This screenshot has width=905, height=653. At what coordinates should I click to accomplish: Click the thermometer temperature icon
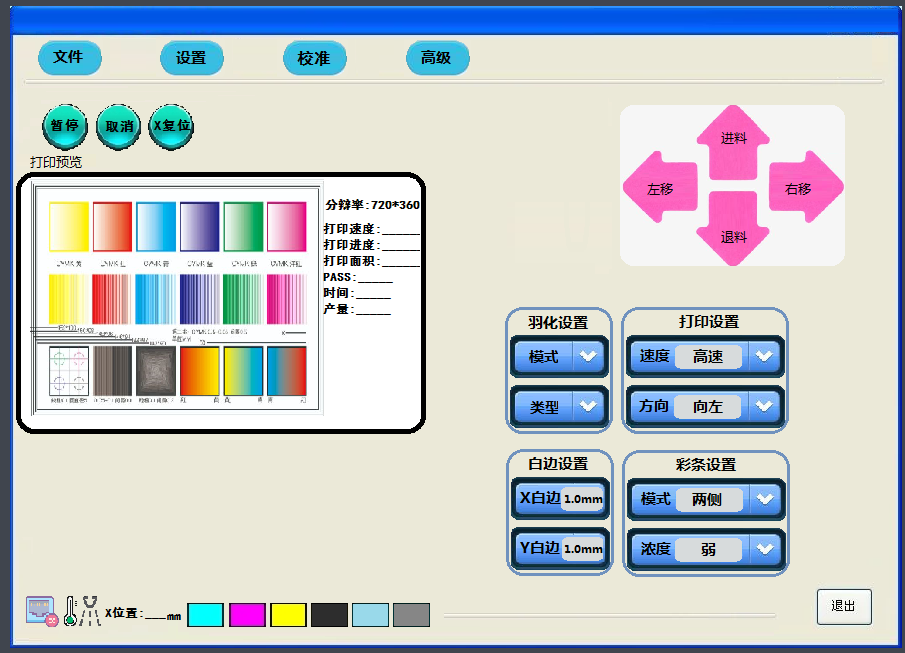70,611
